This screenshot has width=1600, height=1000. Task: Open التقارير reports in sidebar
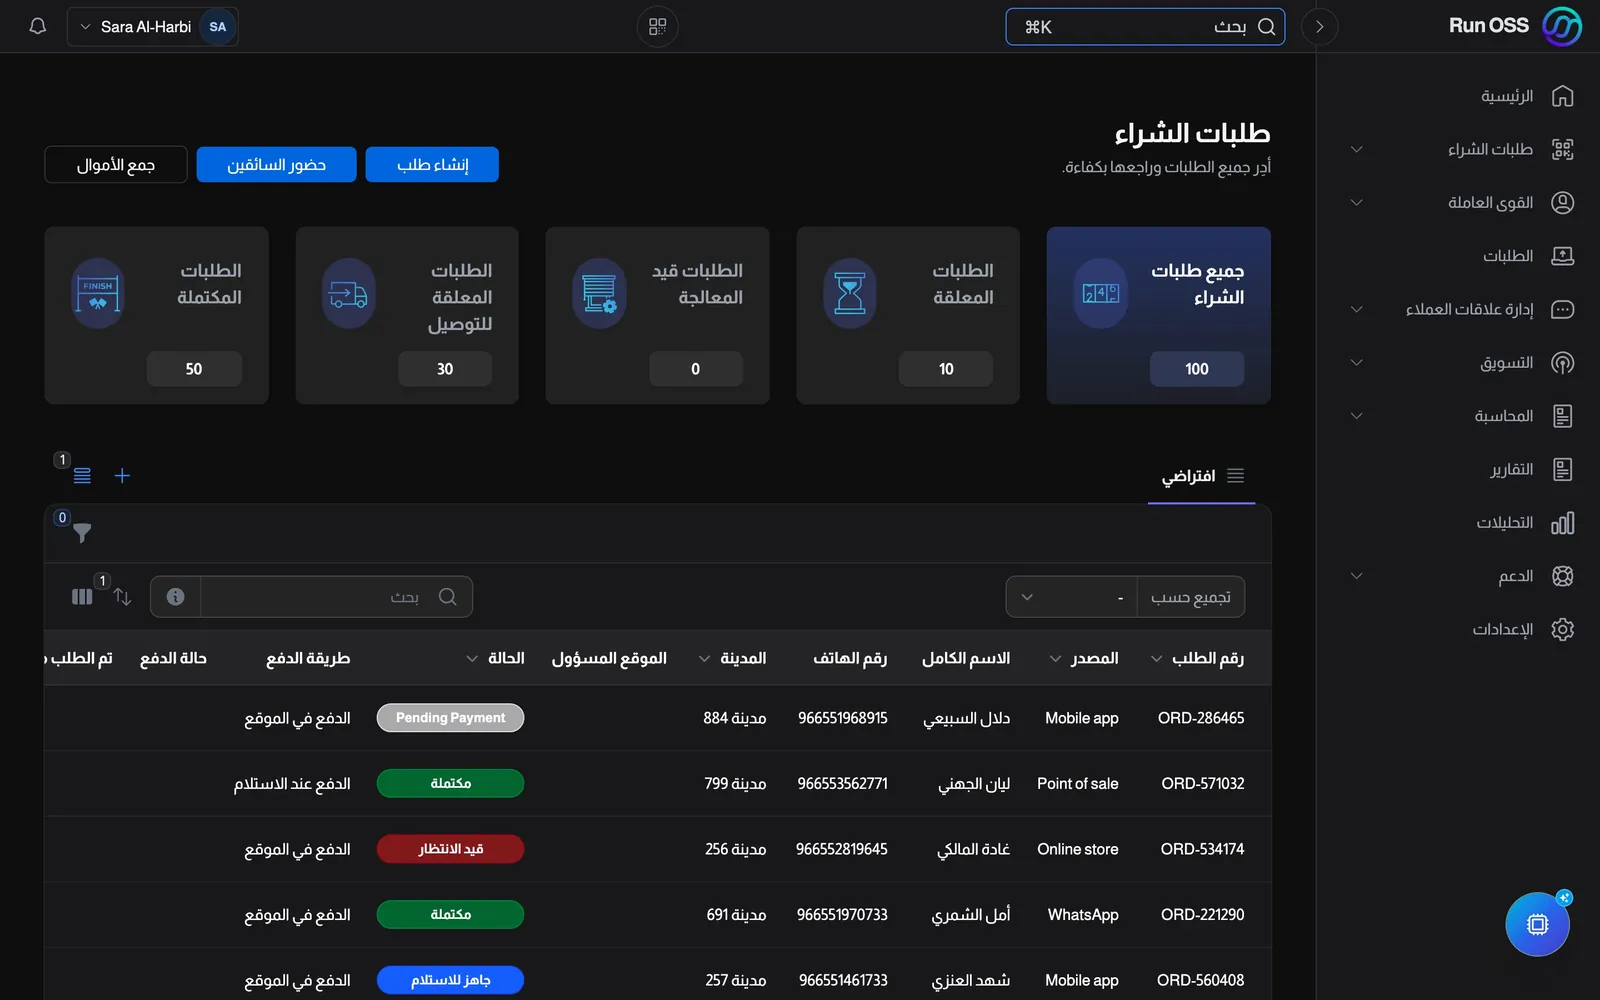coord(1531,469)
